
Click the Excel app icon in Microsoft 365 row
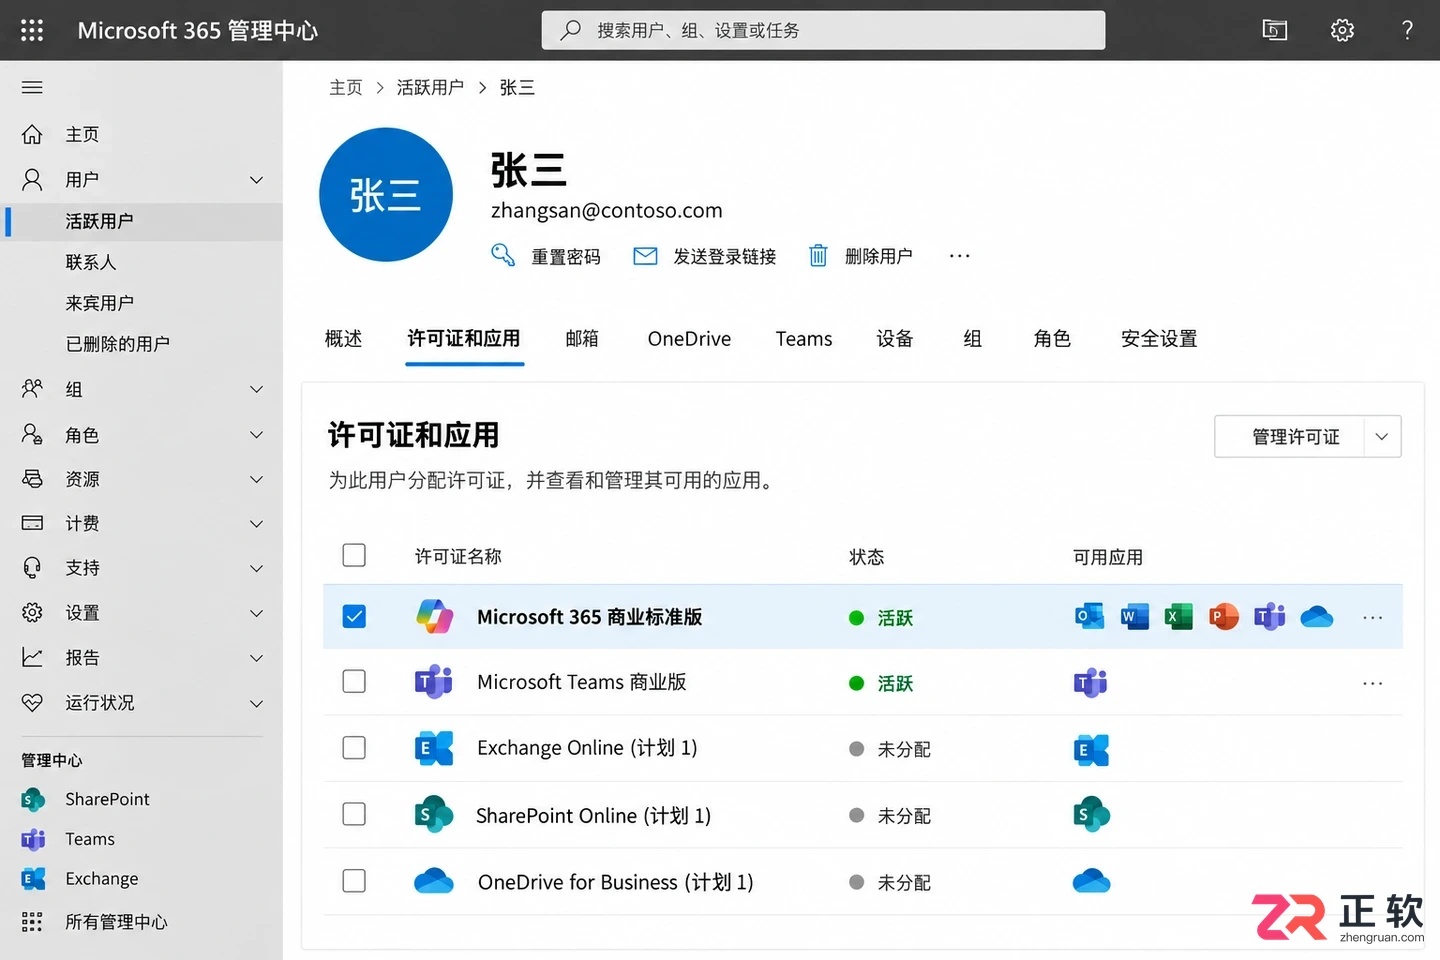(1178, 616)
